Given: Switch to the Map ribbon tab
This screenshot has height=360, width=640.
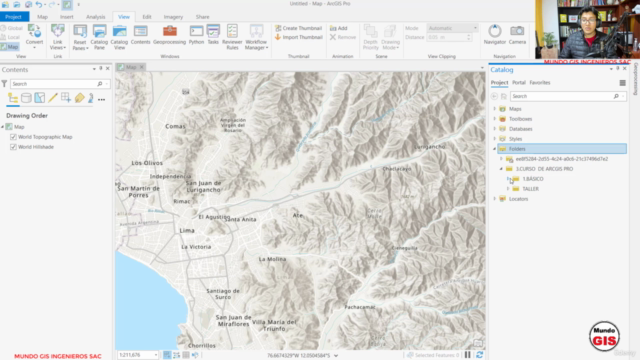Looking at the screenshot, I should (x=42, y=17).
